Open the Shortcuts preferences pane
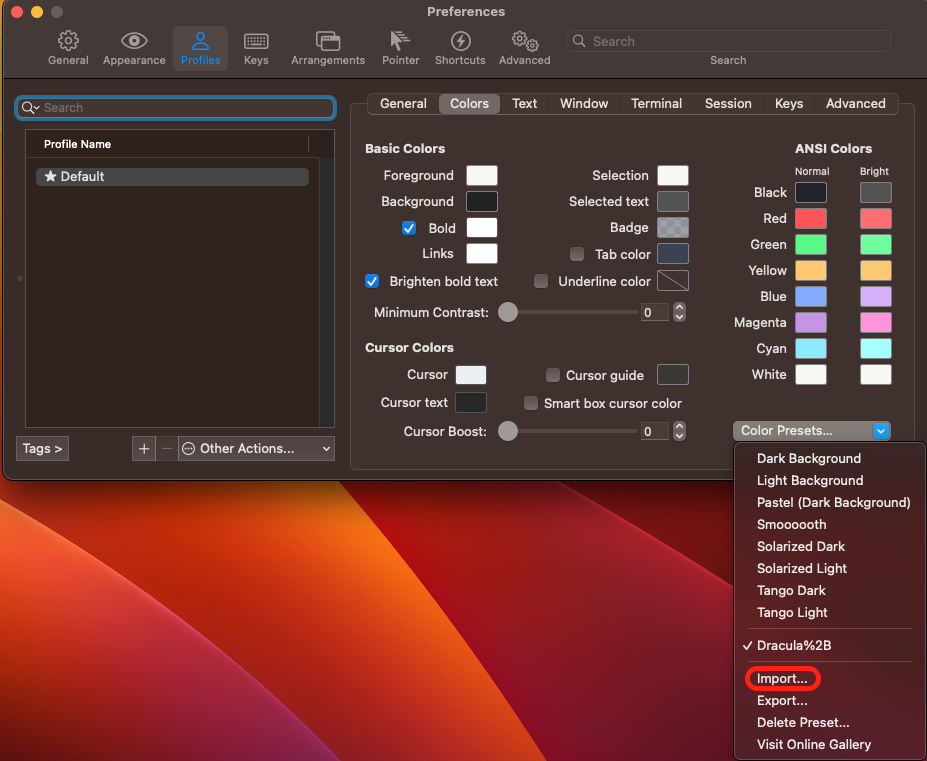Image resolution: width=927 pixels, height=761 pixels. tap(460, 48)
